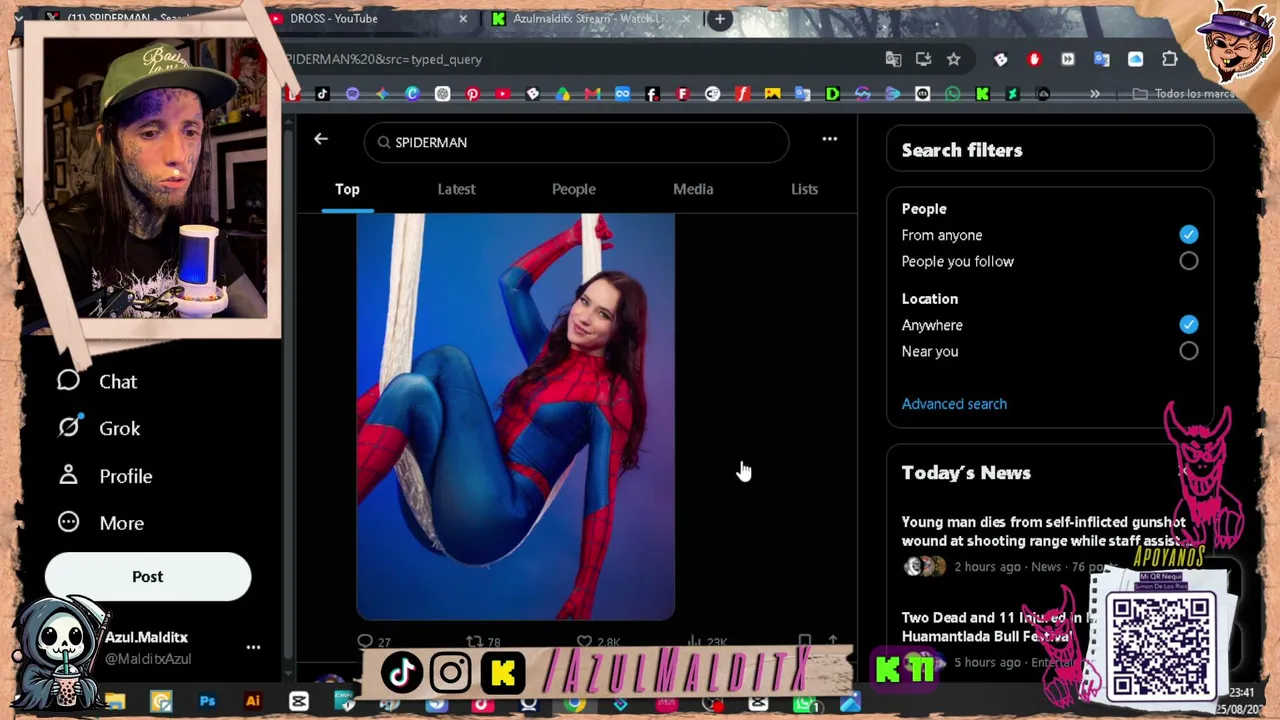
Task: Go back using the search page arrow
Action: pyautogui.click(x=321, y=139)
